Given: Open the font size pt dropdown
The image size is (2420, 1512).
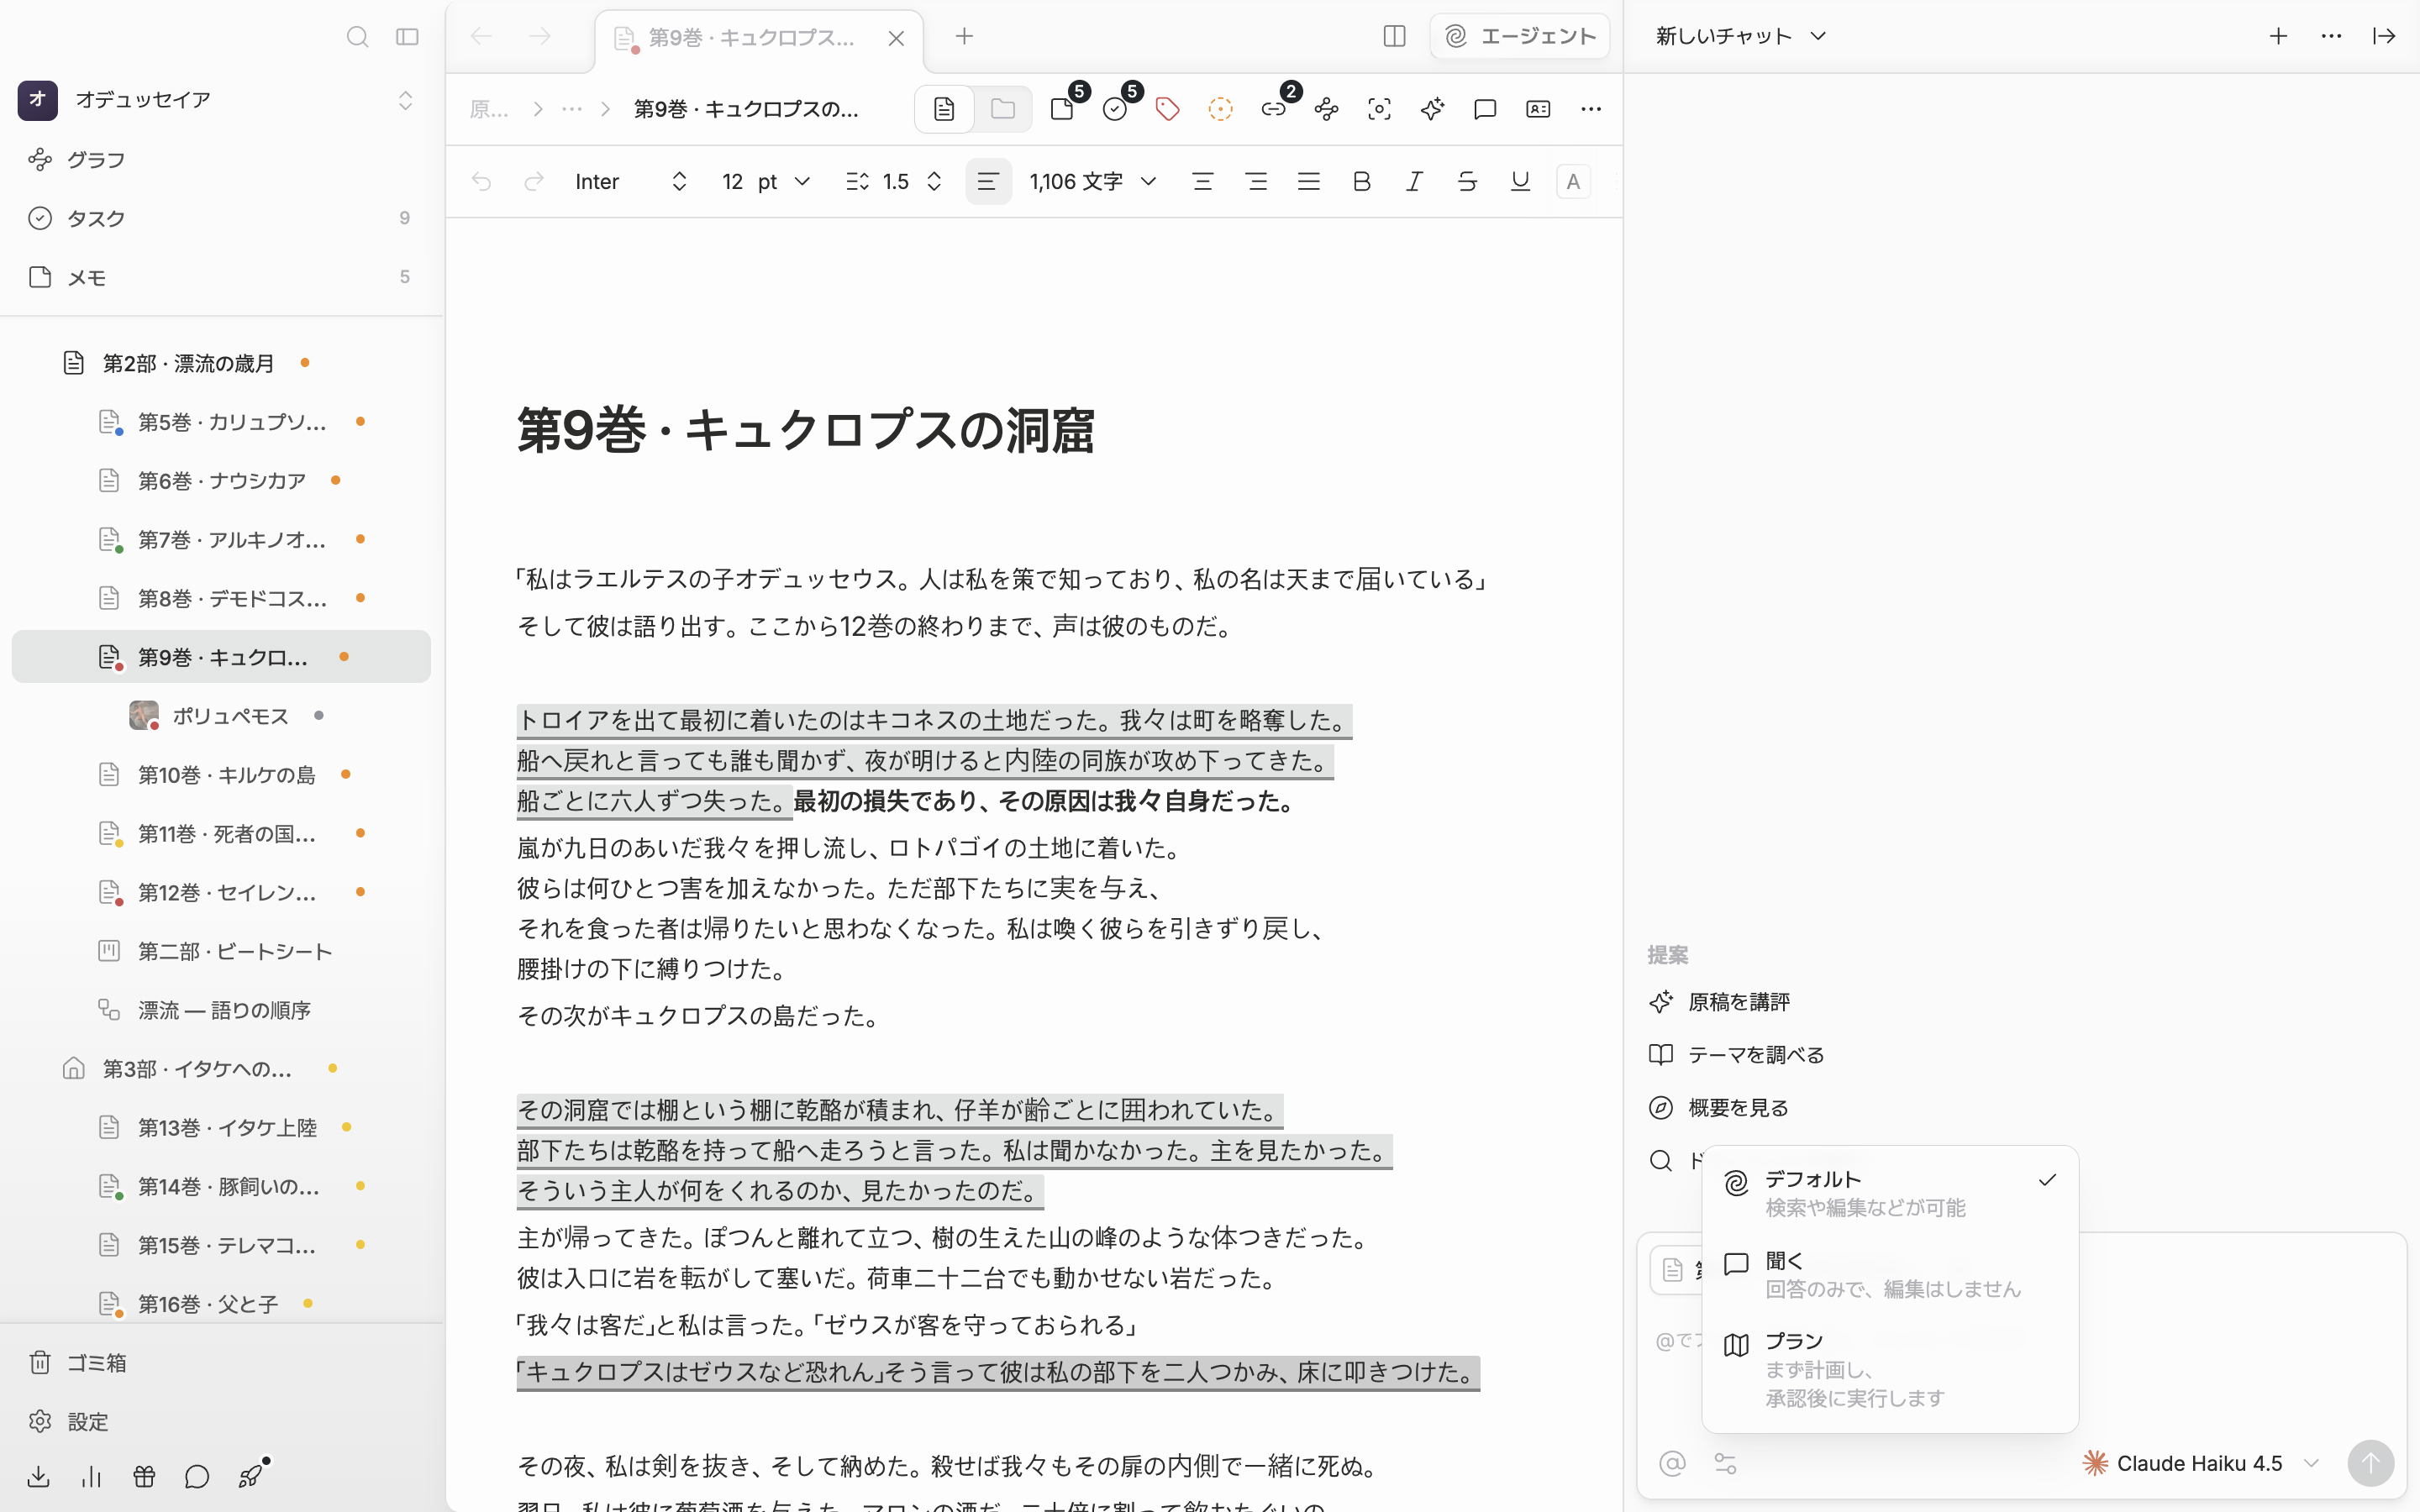Looking at the screenshot, I should pyautogui.click(x=767, y=182).
